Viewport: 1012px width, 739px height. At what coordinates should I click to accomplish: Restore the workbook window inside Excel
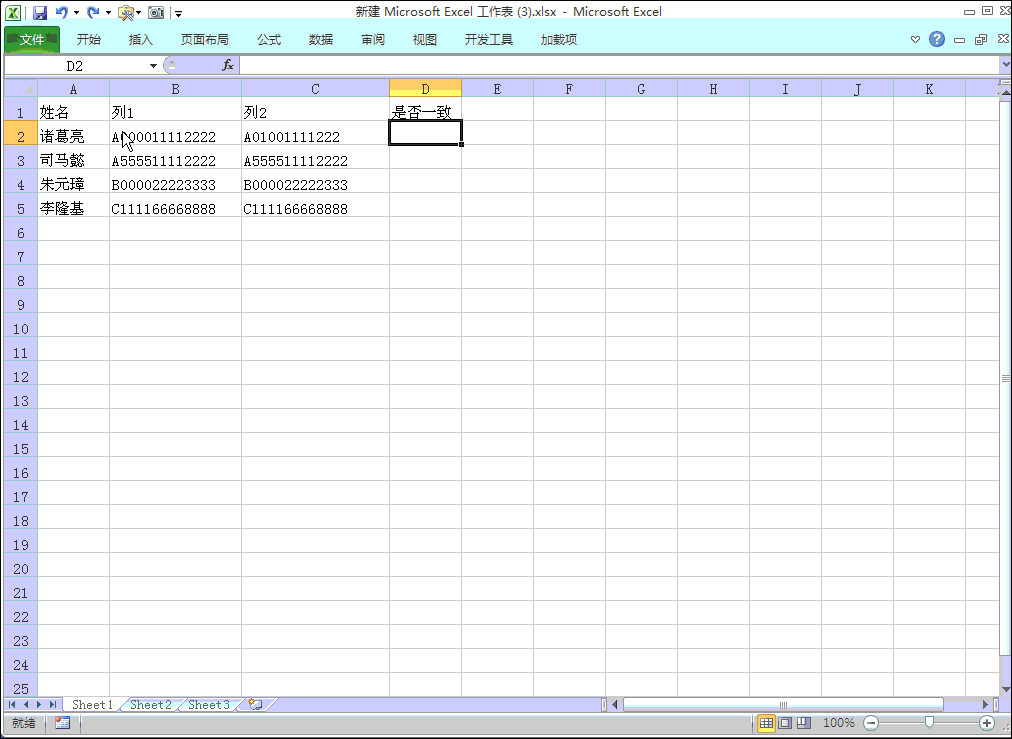tap(981, 40)
